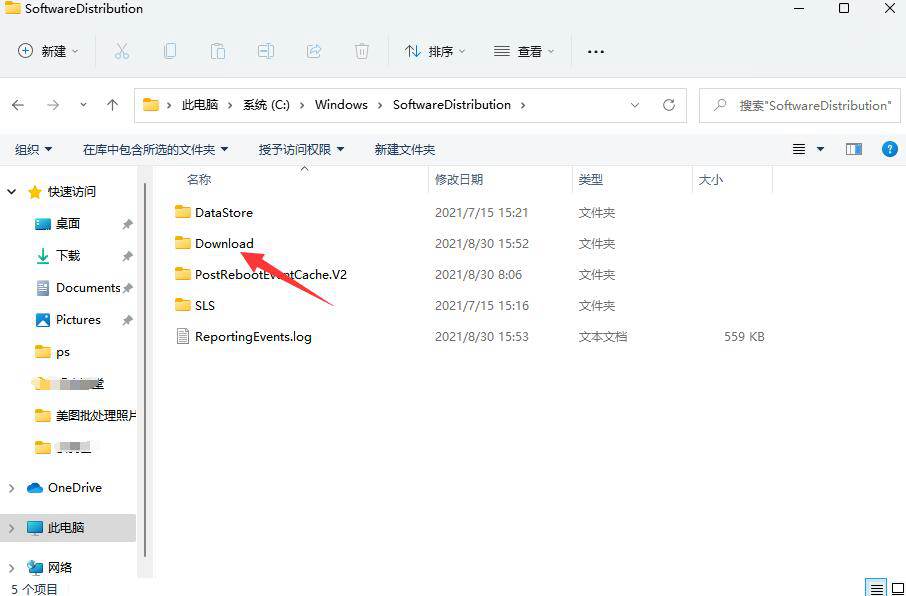The image size is (906, 596).
Task: Open the see-more ellipsis menu
Action: coord(595,51)
